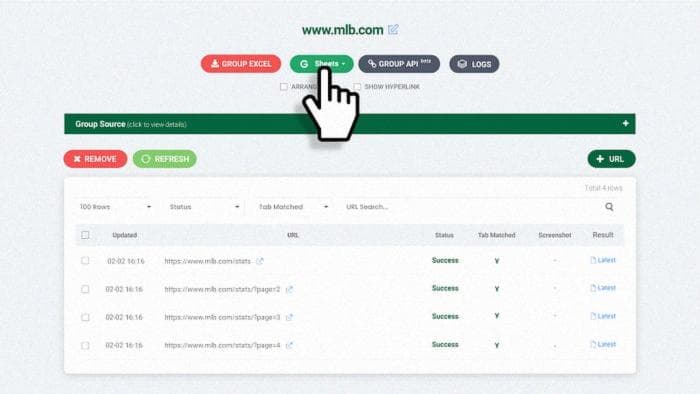Open external link icon for ?page=4 URL
Image resolution: width=700 pixels, height=394 pixels.
[x=289, y=345]
